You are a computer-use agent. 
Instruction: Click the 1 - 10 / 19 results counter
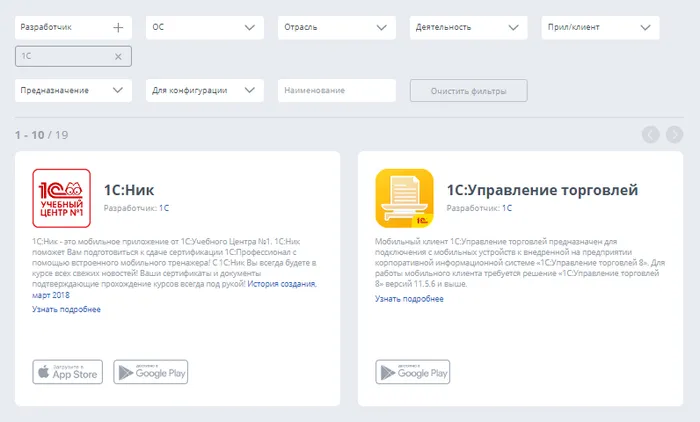(x=42, y=135)
